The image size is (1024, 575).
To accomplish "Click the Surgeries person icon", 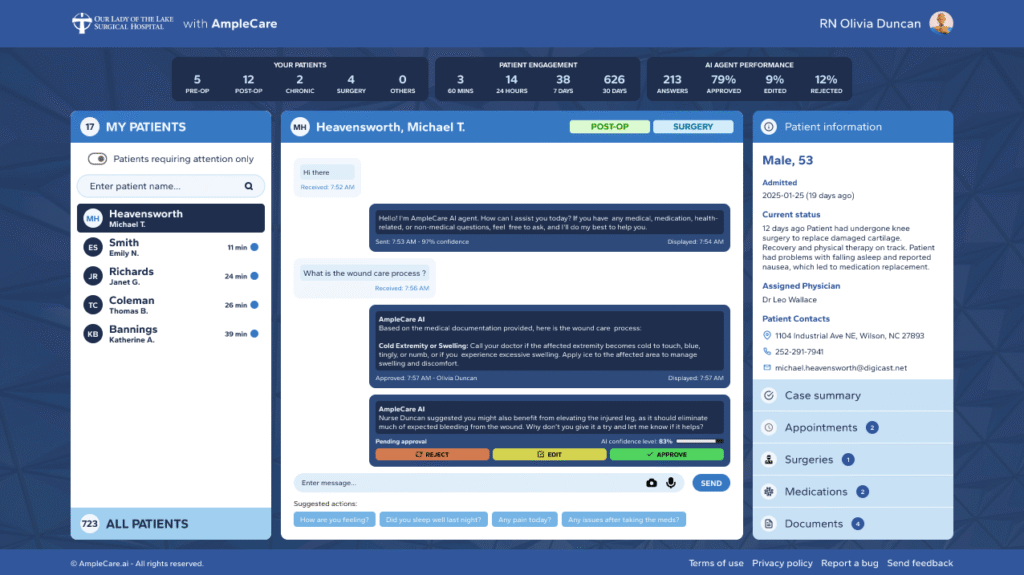I will pos(769,459).
